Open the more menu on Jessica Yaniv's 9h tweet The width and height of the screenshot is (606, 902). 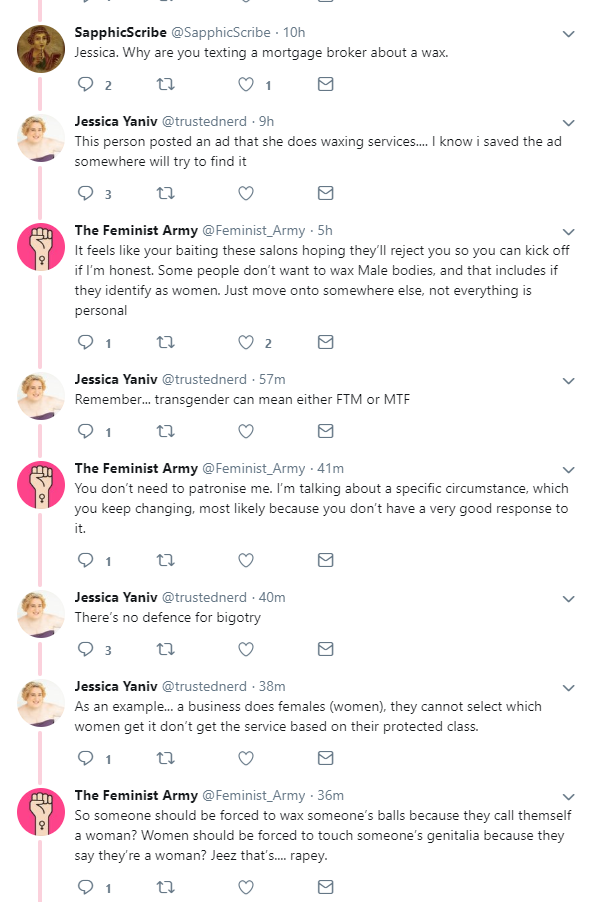point(569,123)
